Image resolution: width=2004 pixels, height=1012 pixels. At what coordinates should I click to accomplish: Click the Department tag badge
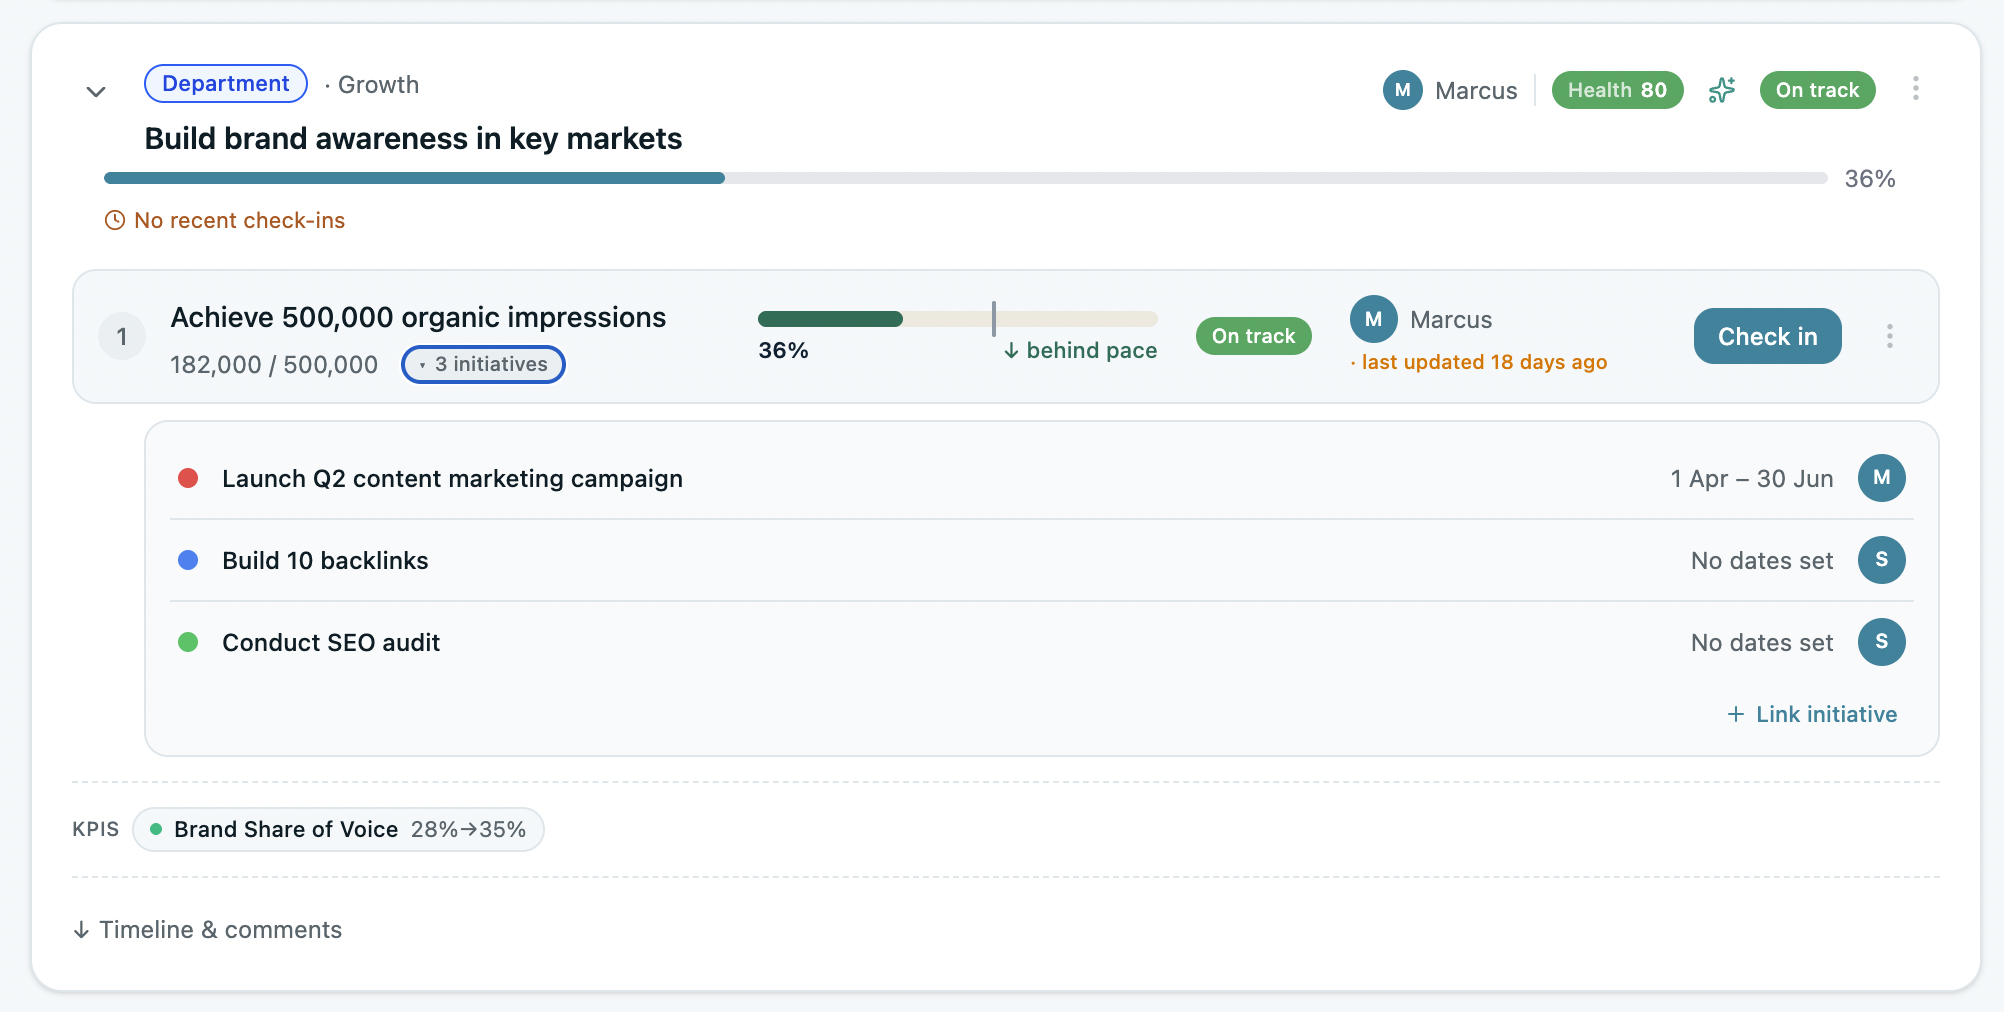pyautogui.click(x=226, y=84)
